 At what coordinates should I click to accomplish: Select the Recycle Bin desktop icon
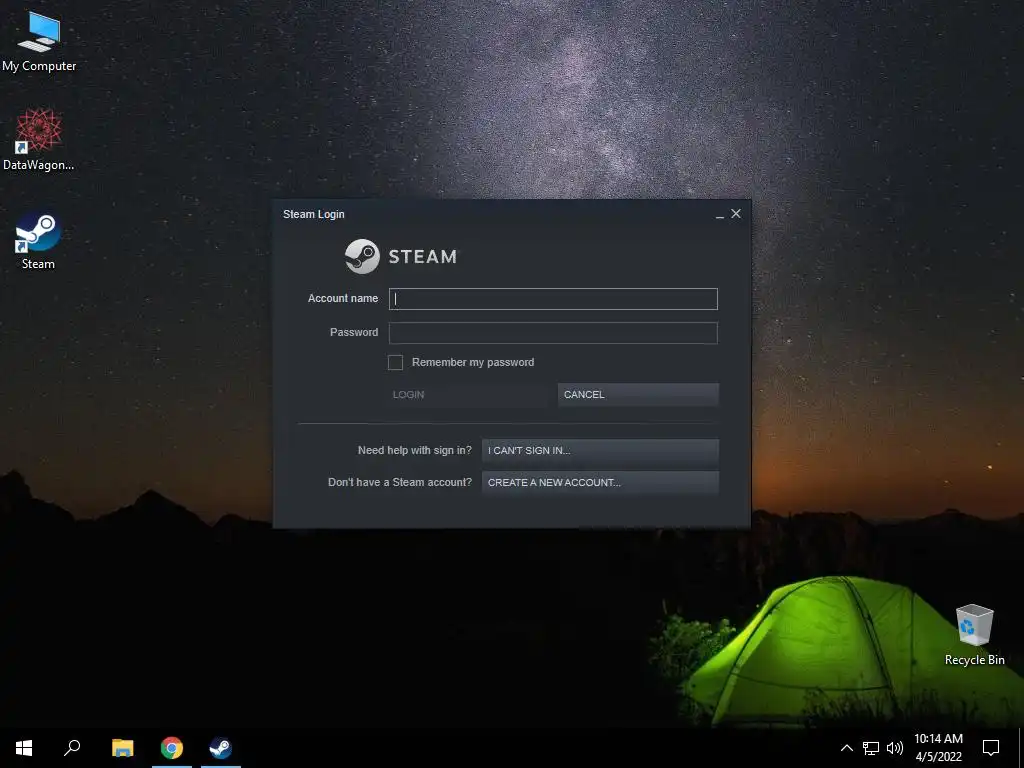[974, 635]
